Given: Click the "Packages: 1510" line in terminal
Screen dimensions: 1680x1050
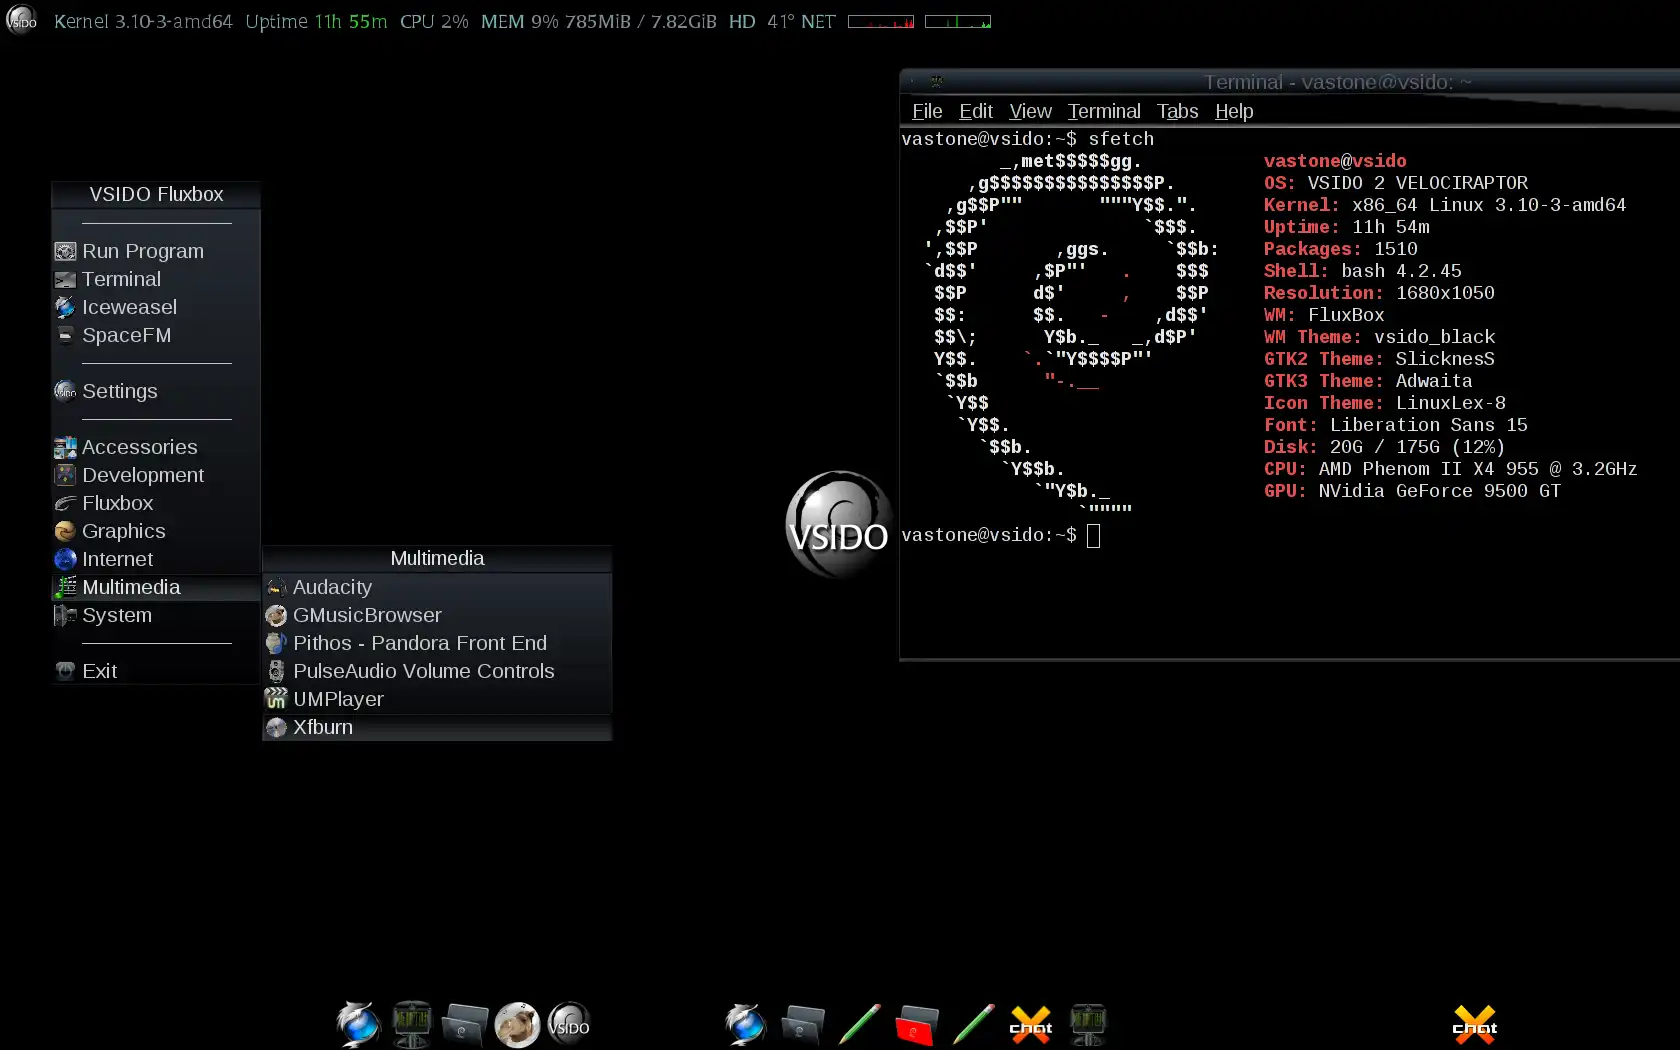Looking at the screenshot, I should 1341,249.
